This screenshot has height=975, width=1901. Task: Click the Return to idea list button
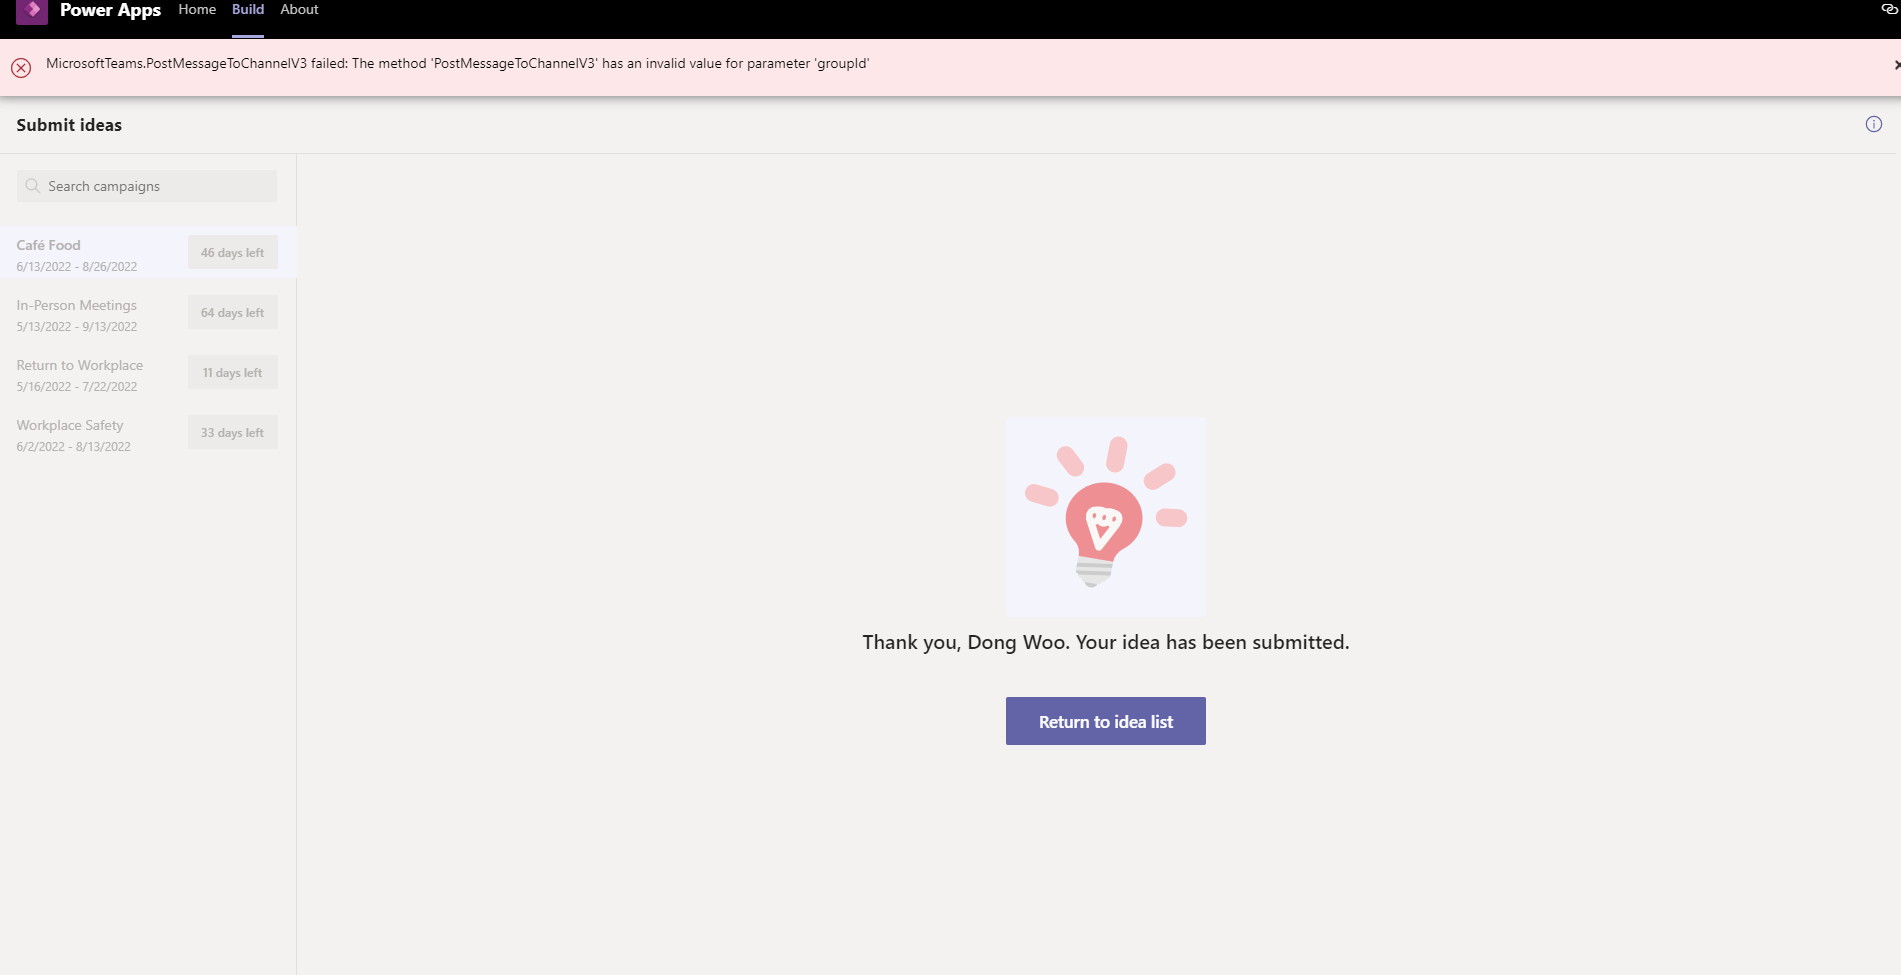tap(1105, 721)
